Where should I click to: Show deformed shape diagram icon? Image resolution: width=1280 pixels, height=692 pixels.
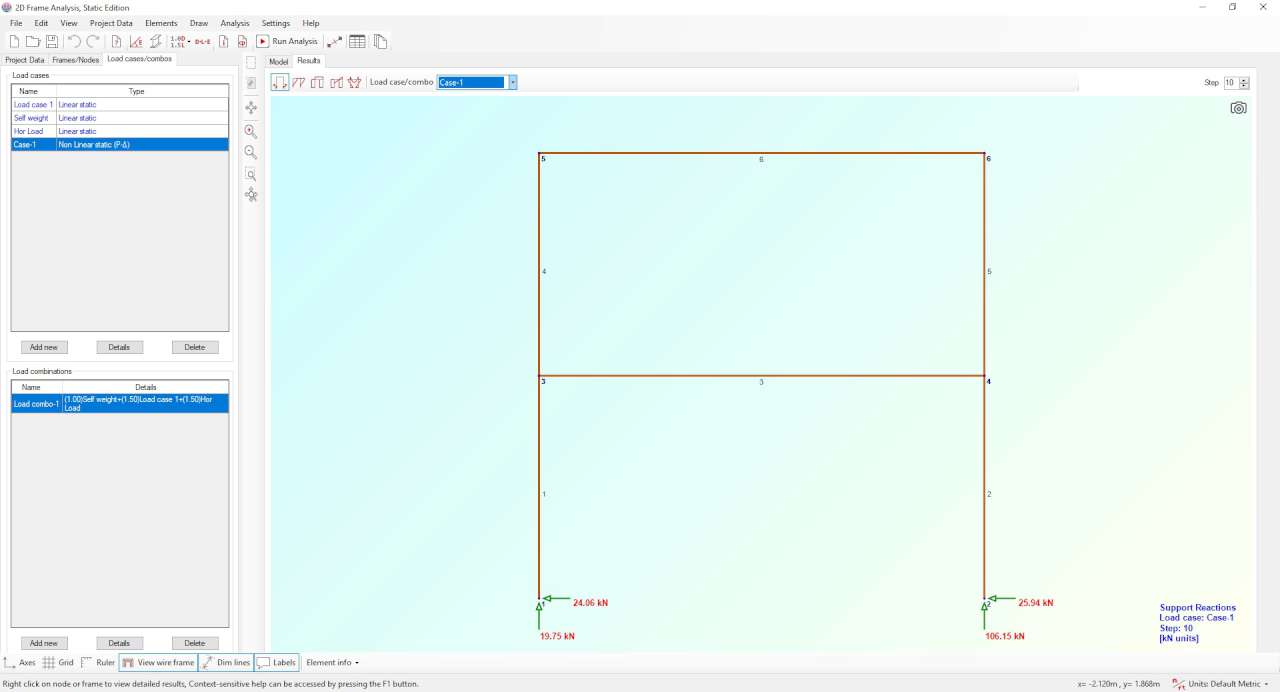click(354, 82)
